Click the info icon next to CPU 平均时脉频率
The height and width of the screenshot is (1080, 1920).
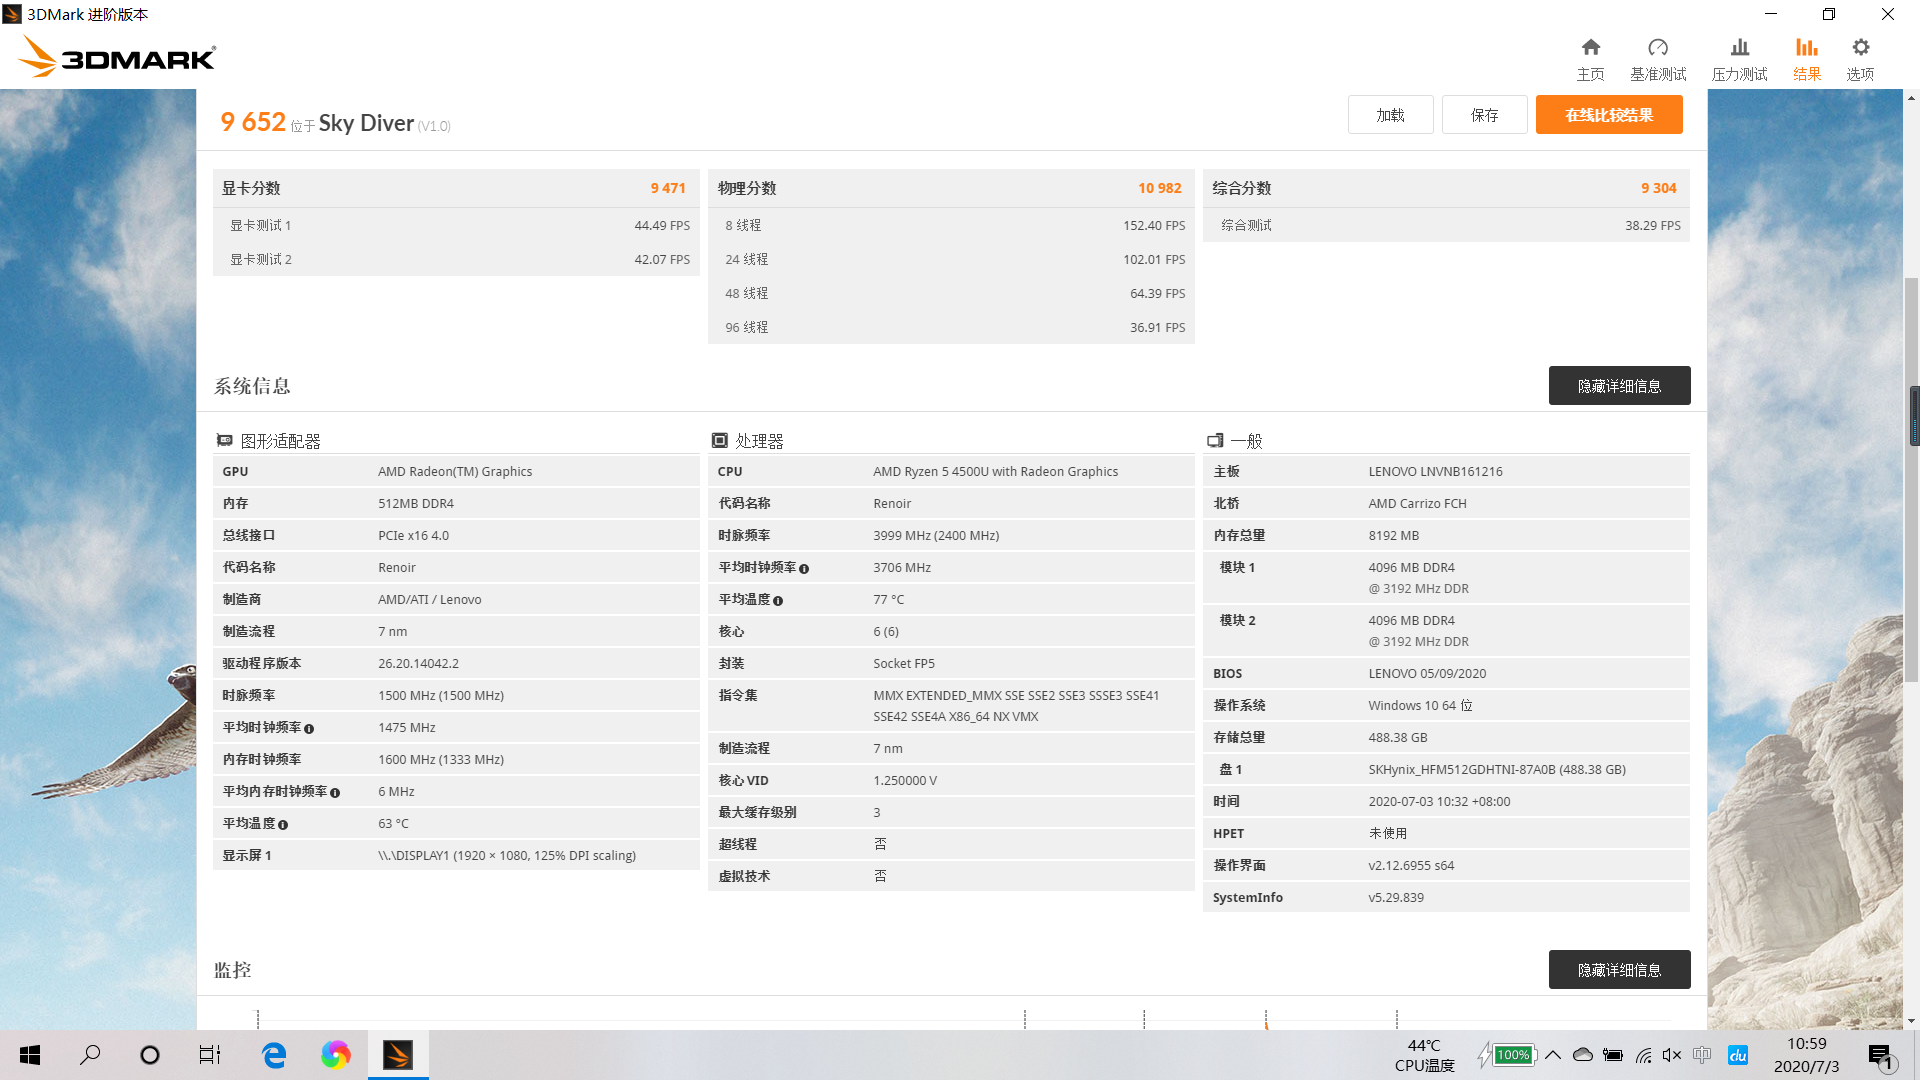click(804, 569)
